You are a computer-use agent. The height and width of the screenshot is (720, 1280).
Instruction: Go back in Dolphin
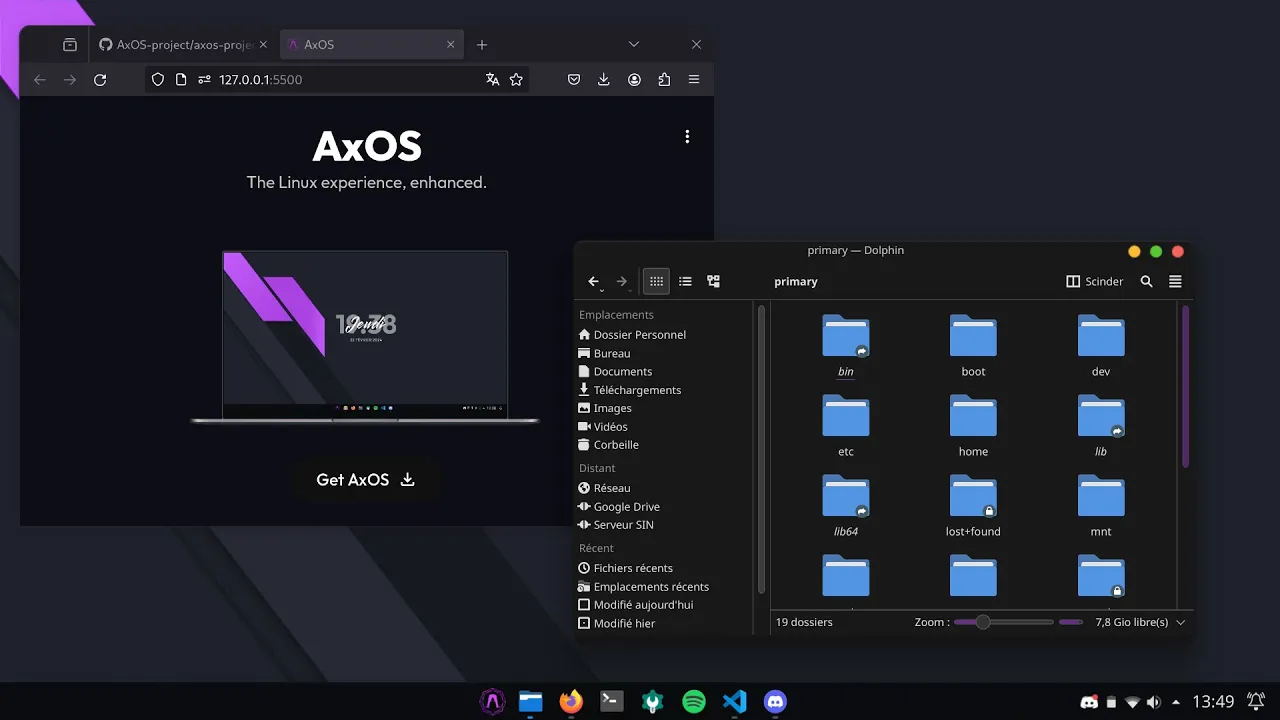tap(594, 282)
